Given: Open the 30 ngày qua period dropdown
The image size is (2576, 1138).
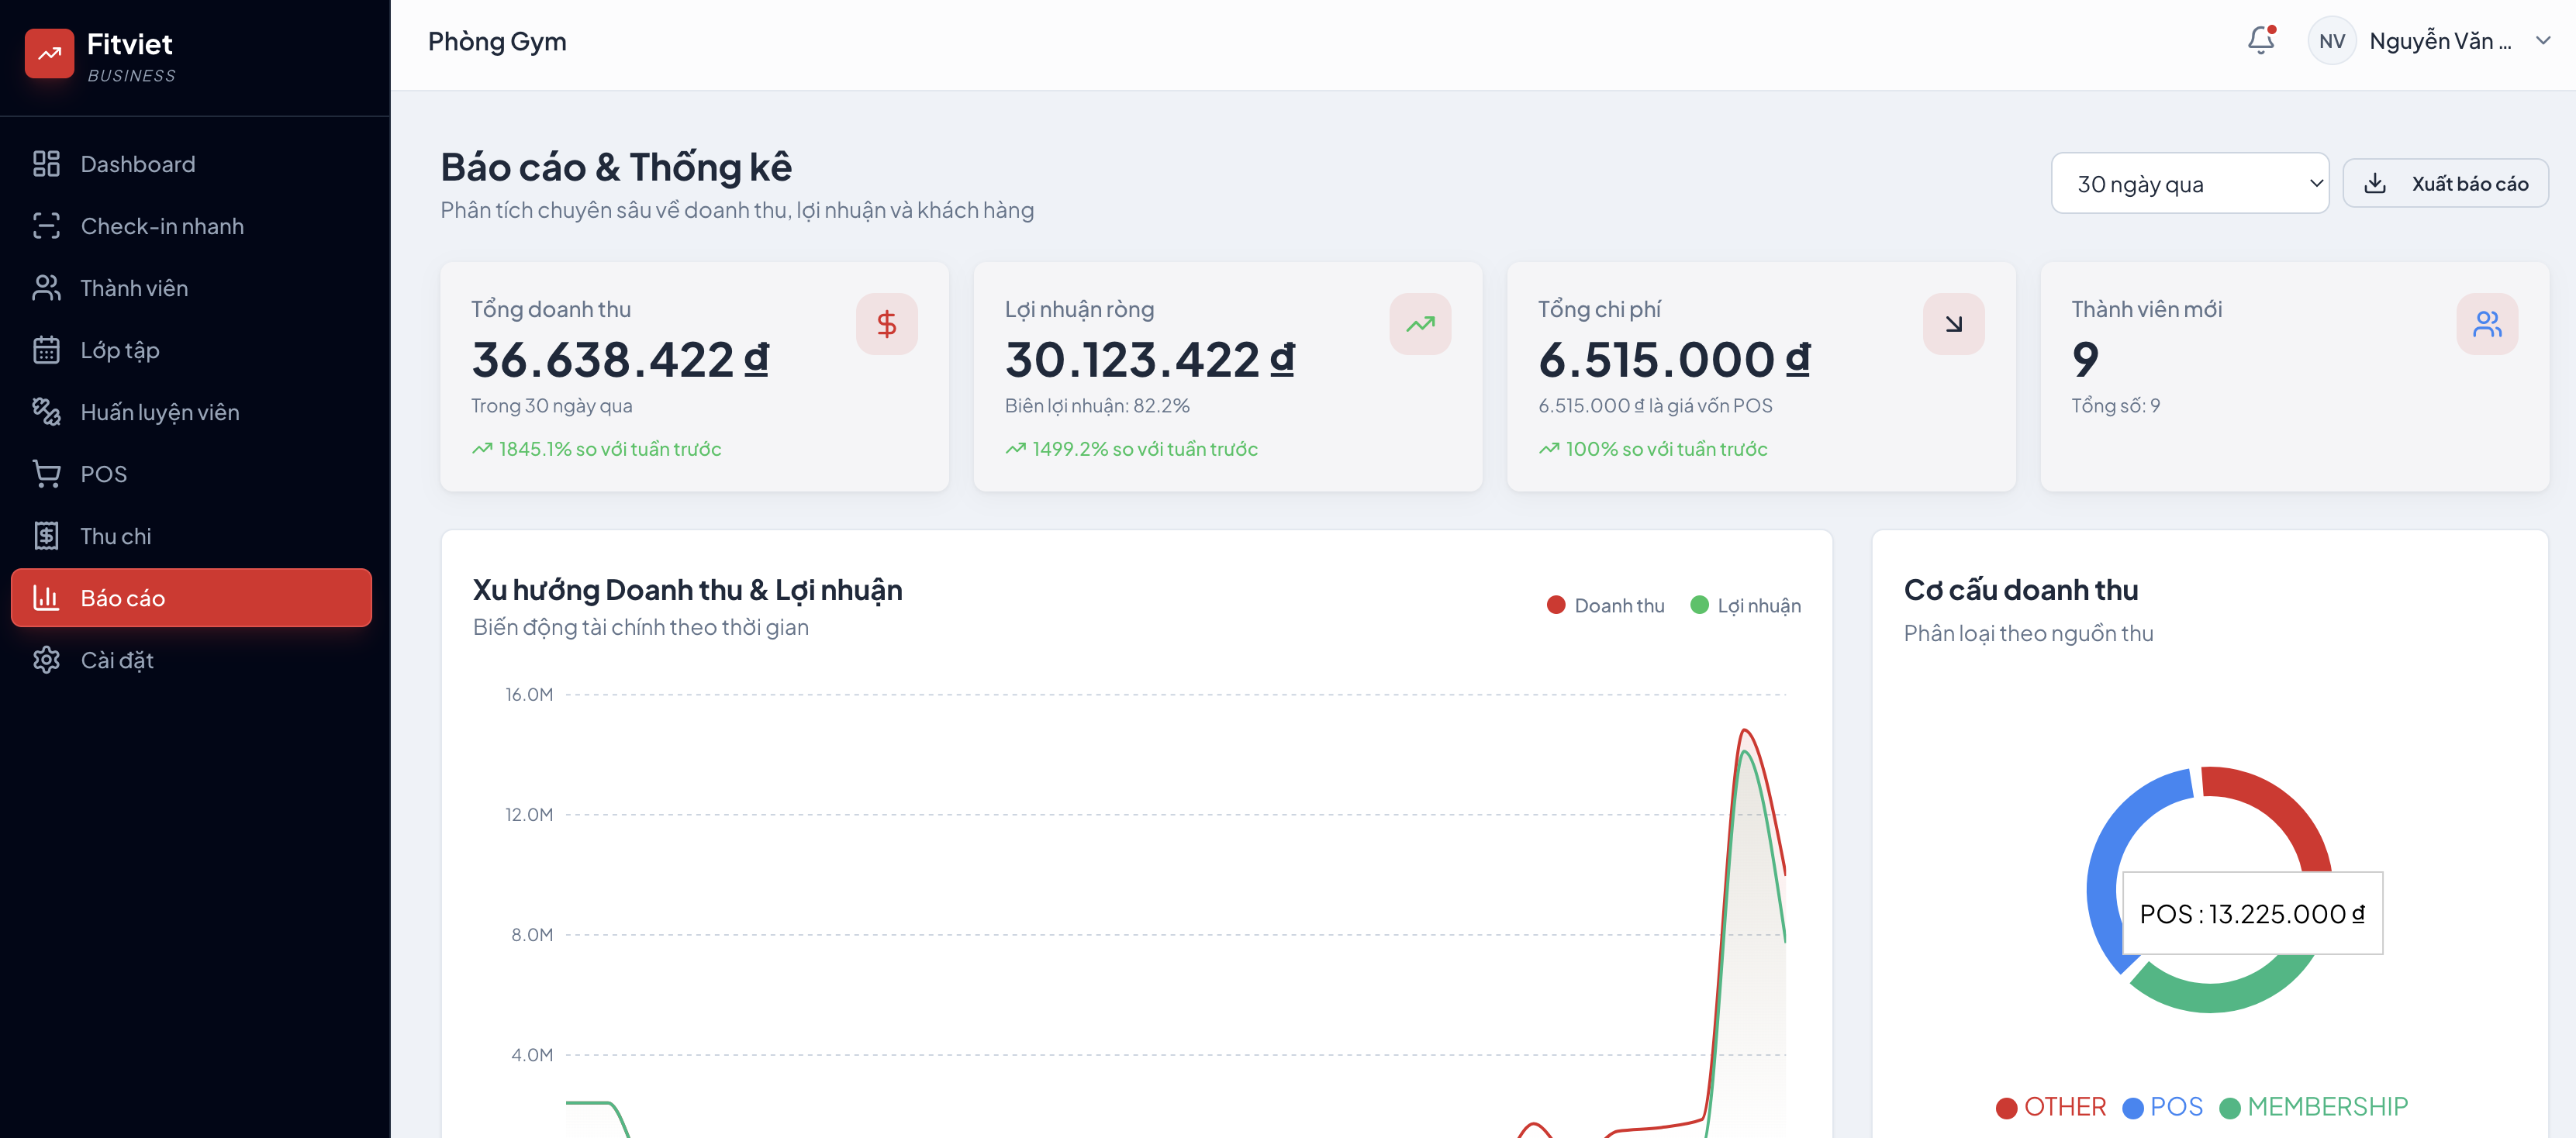Looking at the screenshot, I should click(2189, 184).
